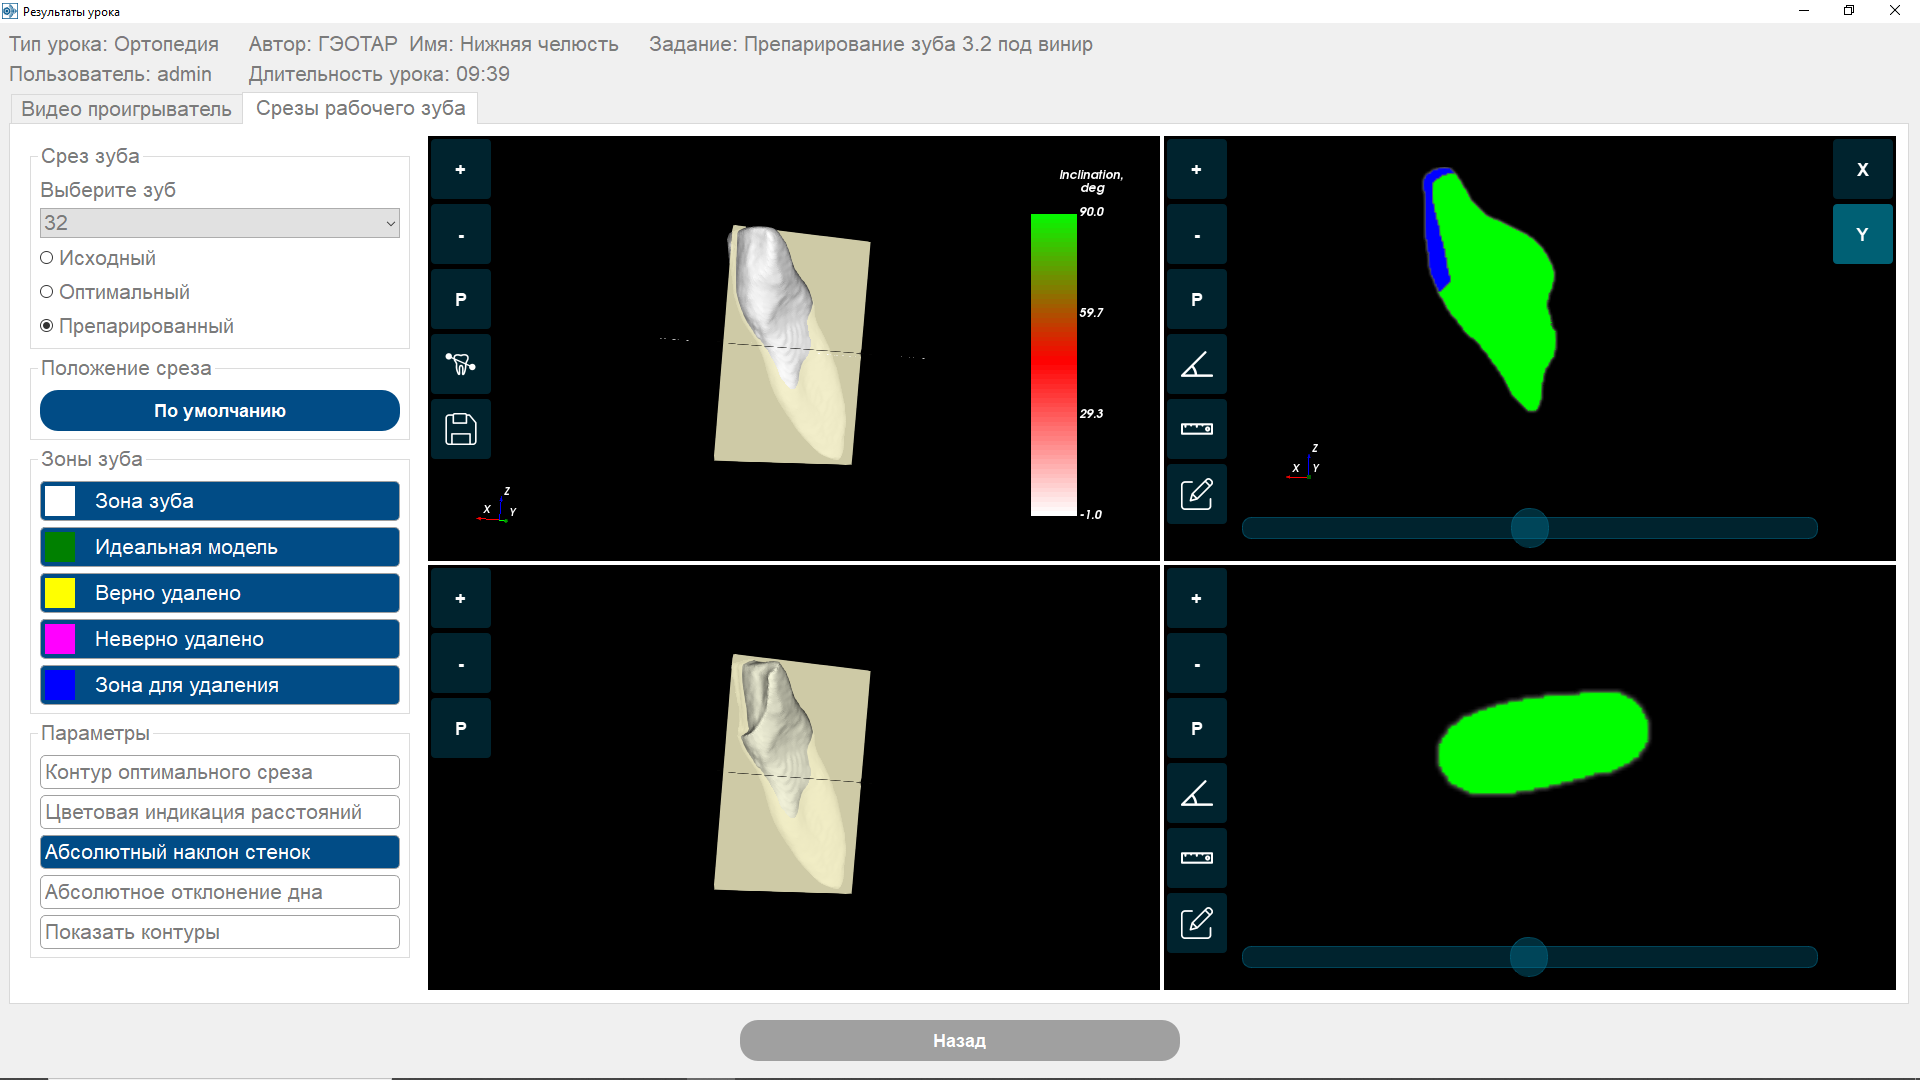Switch to Видео проигрыватель tab
The width and height of the screenshot is (1920, 1080).
126,109
